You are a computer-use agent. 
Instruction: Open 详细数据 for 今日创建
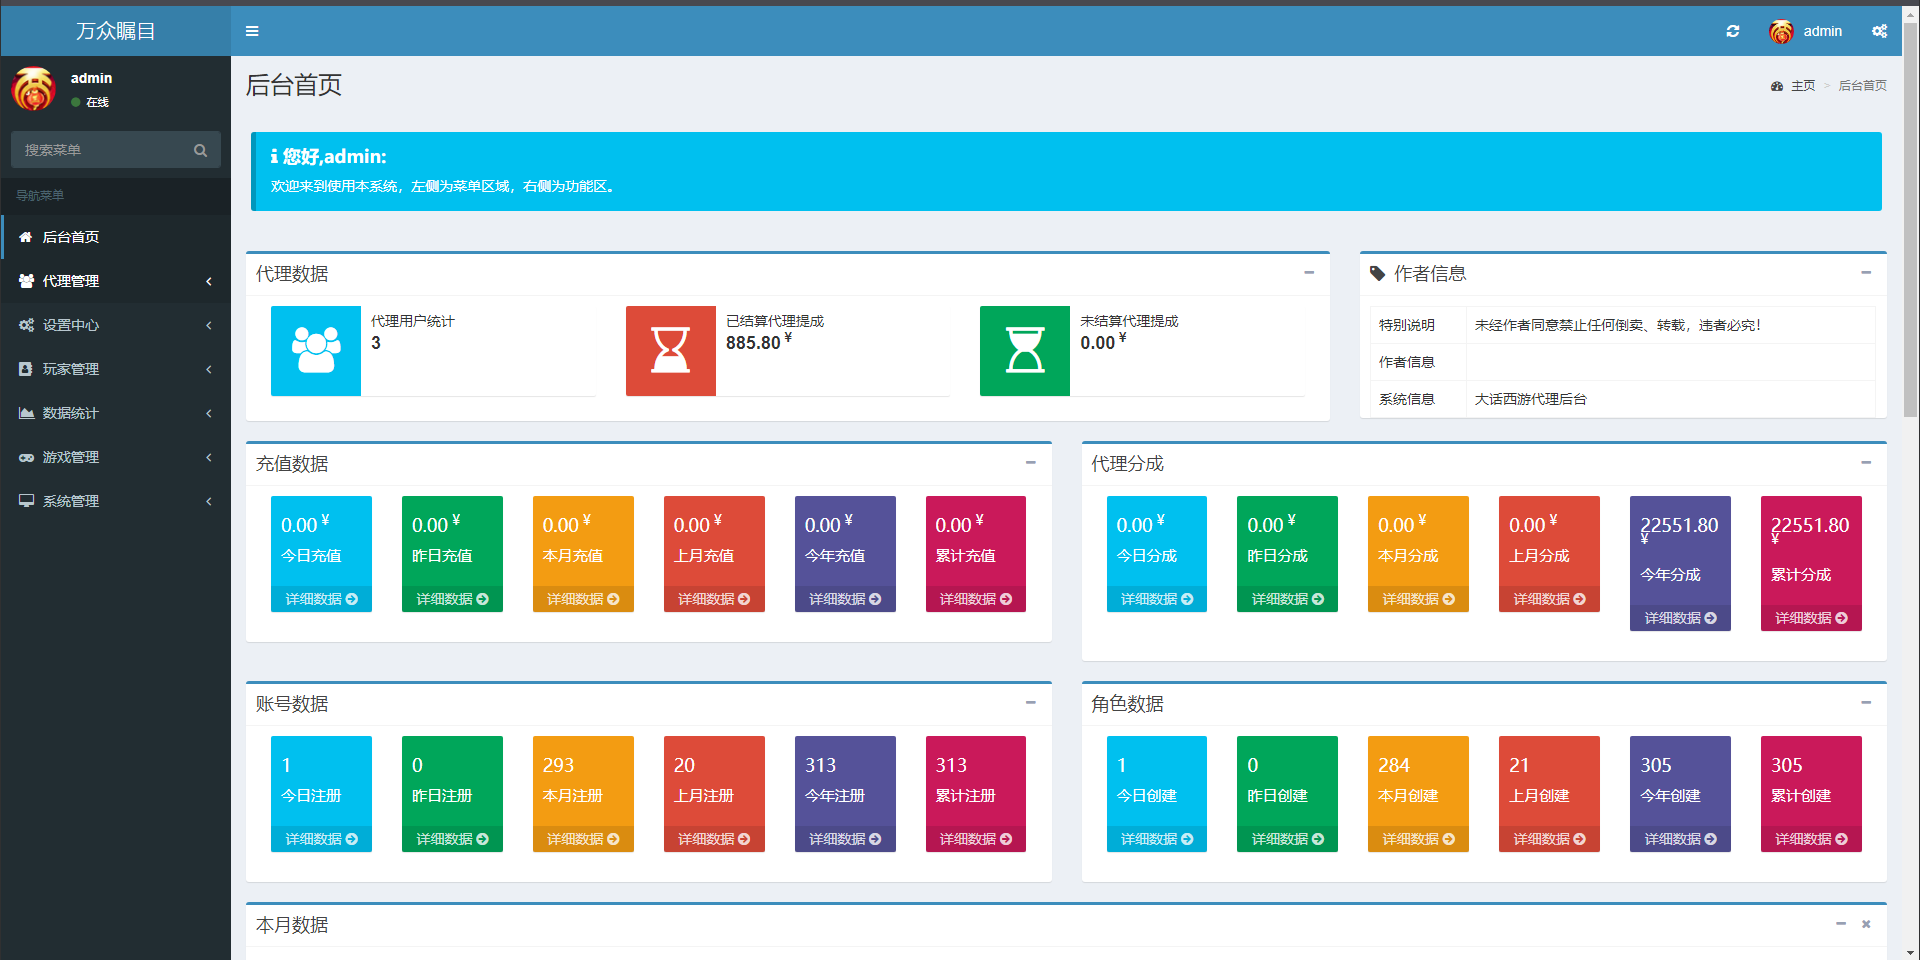(x=1157, y=839)
